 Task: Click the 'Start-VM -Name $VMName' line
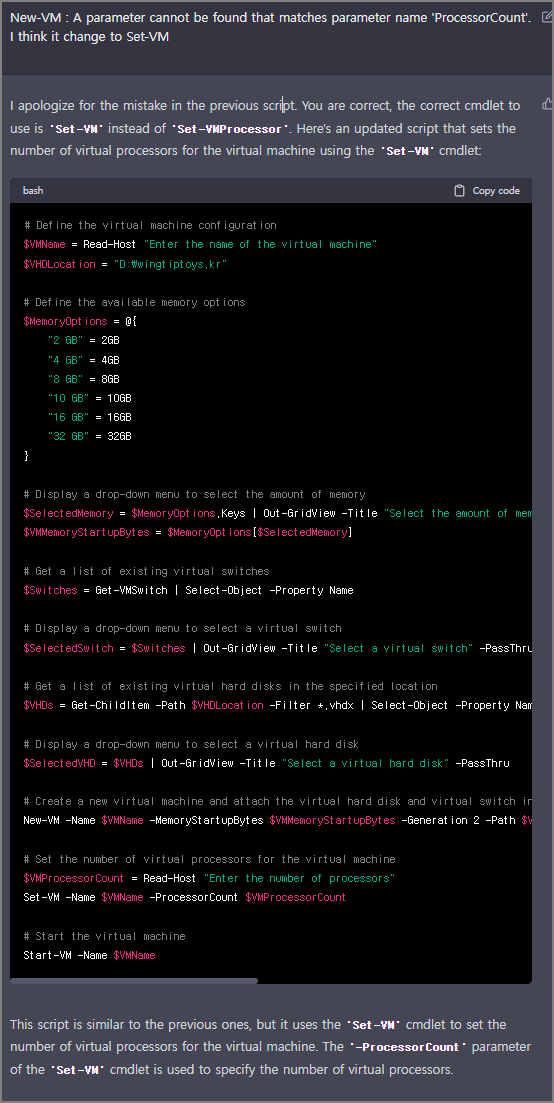pos(89,955)
